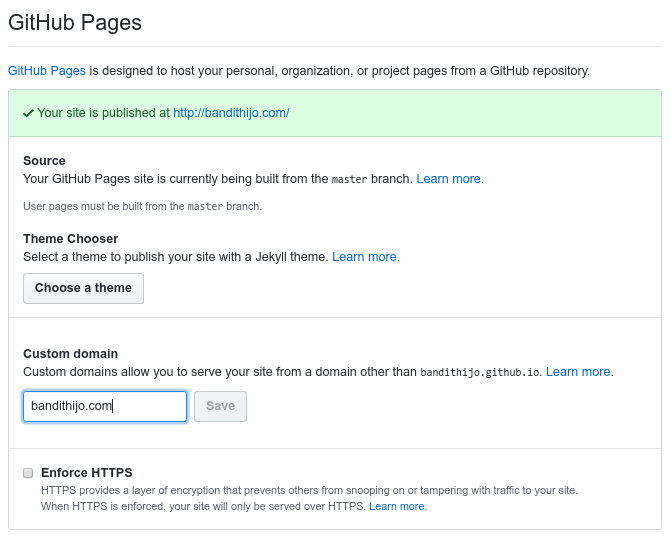Open Learn more link for Theme Chooser
This screenshot has height=538, width=671.
point(365,257)
